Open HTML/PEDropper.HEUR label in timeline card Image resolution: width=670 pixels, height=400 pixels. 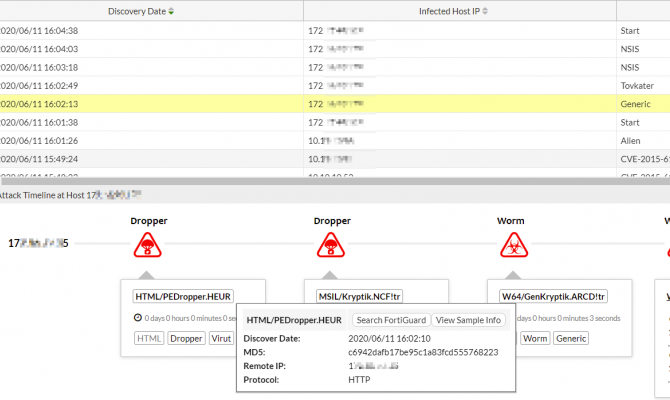coord(183,296)
